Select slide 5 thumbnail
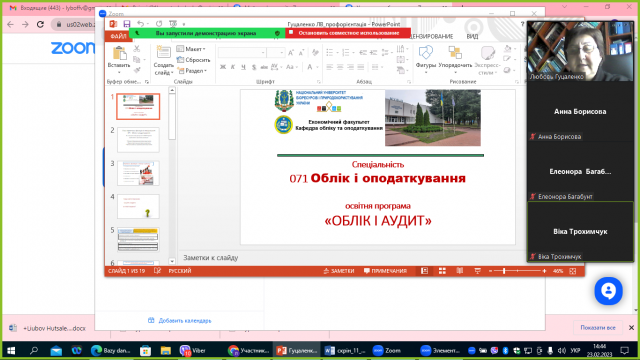 point(138,240)
